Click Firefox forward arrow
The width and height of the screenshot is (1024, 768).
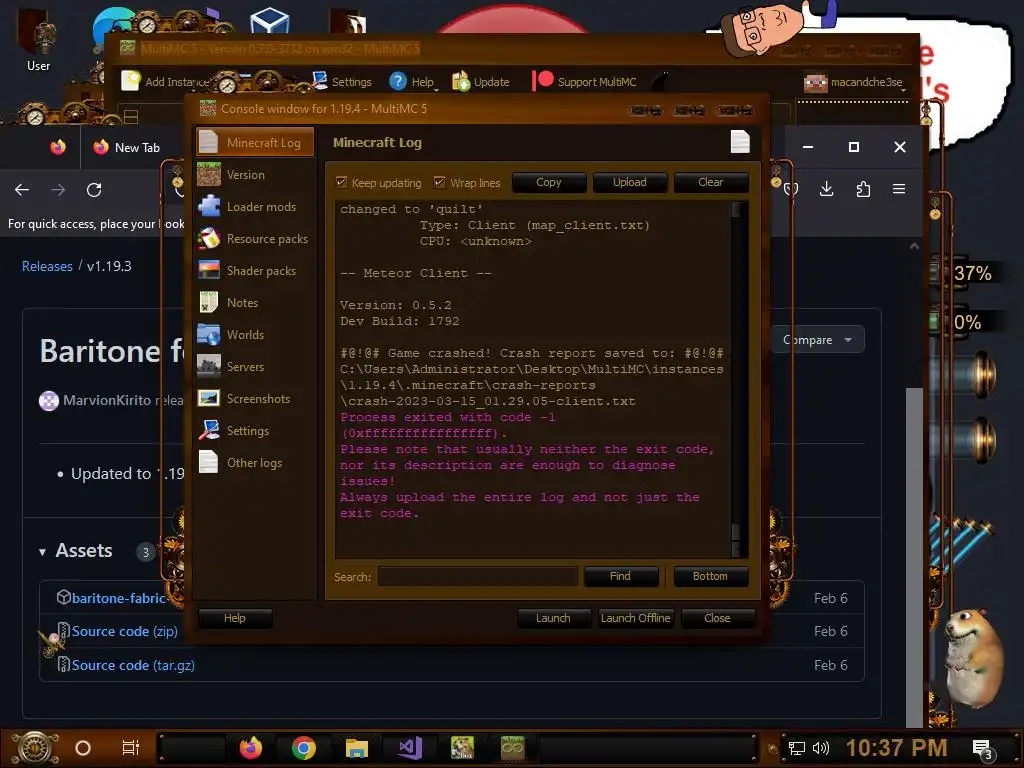tap(58, 189)
